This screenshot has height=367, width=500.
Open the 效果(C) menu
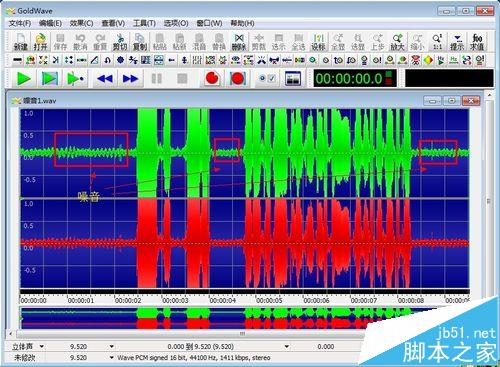pyautogui.click(x=81, y=23)
